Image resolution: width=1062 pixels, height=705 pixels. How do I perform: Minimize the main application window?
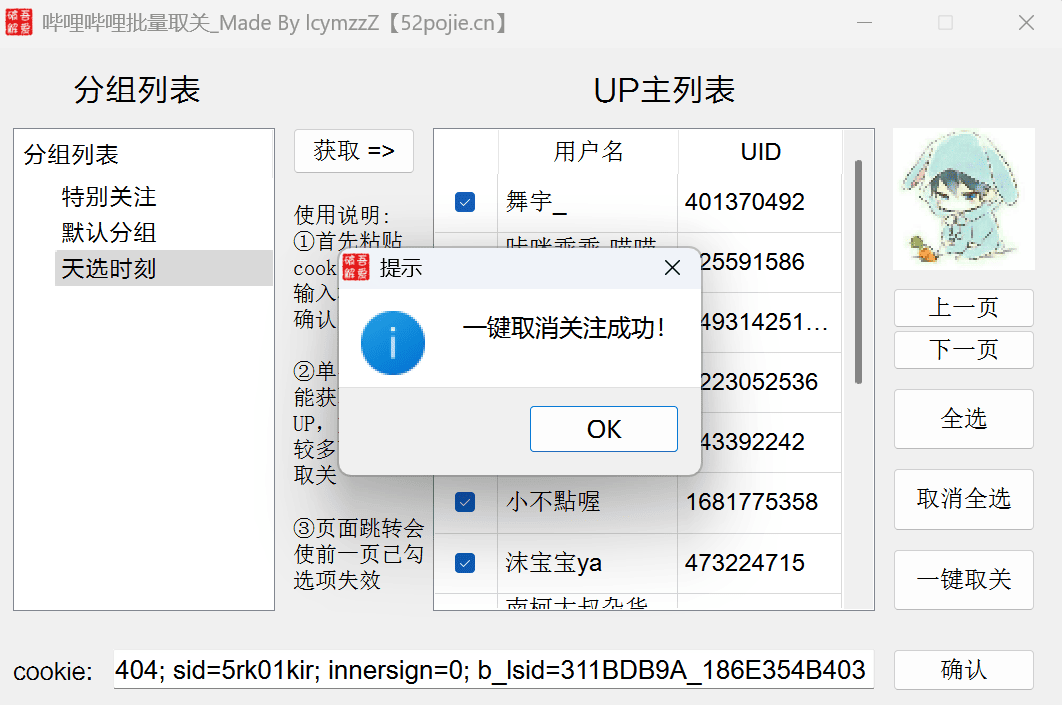(864, 22)
